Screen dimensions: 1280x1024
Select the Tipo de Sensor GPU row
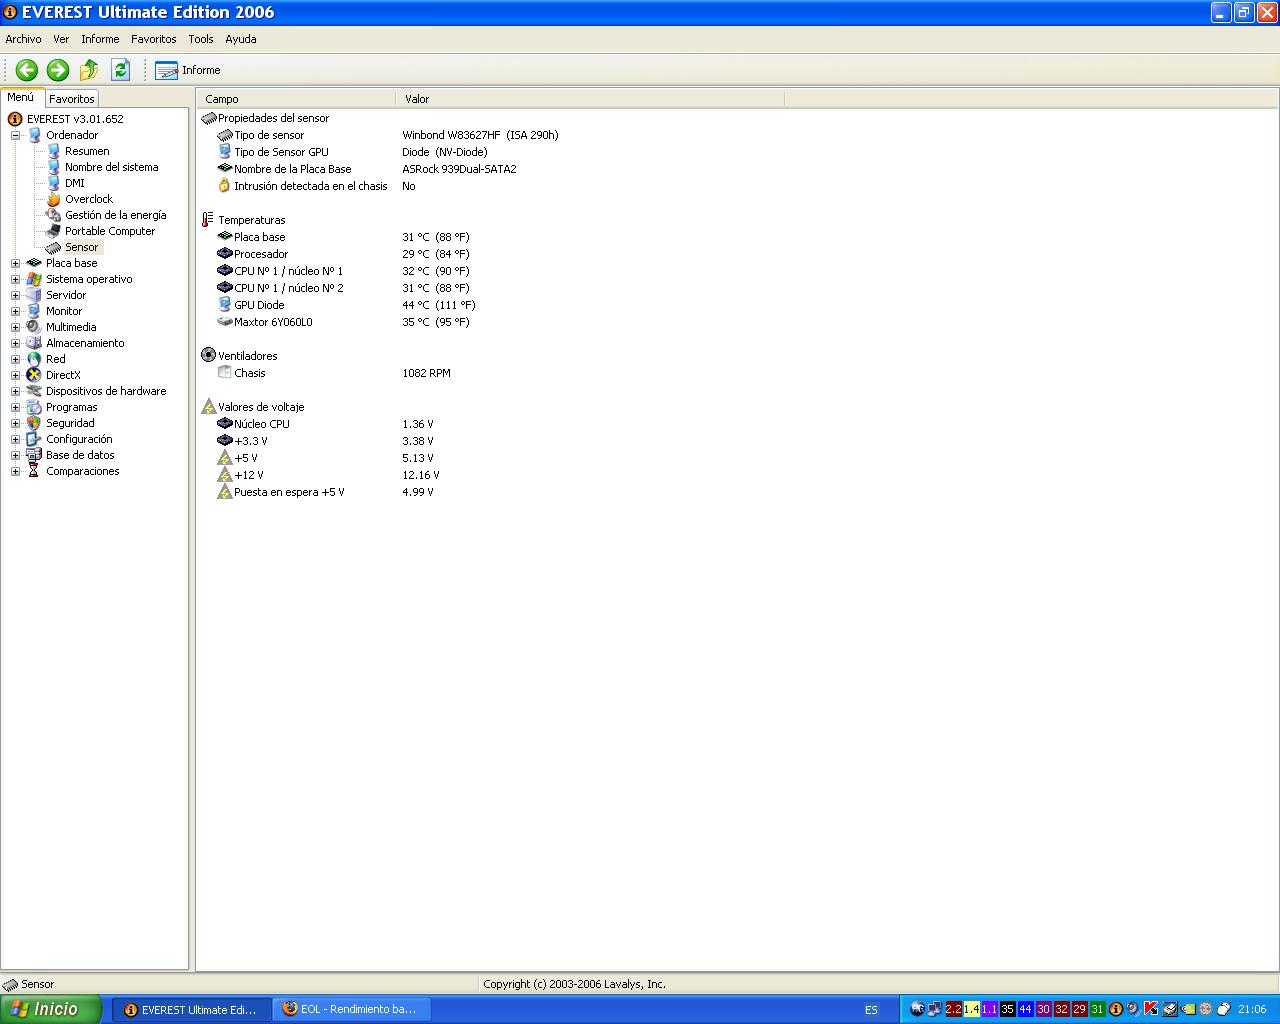point(352,152)
